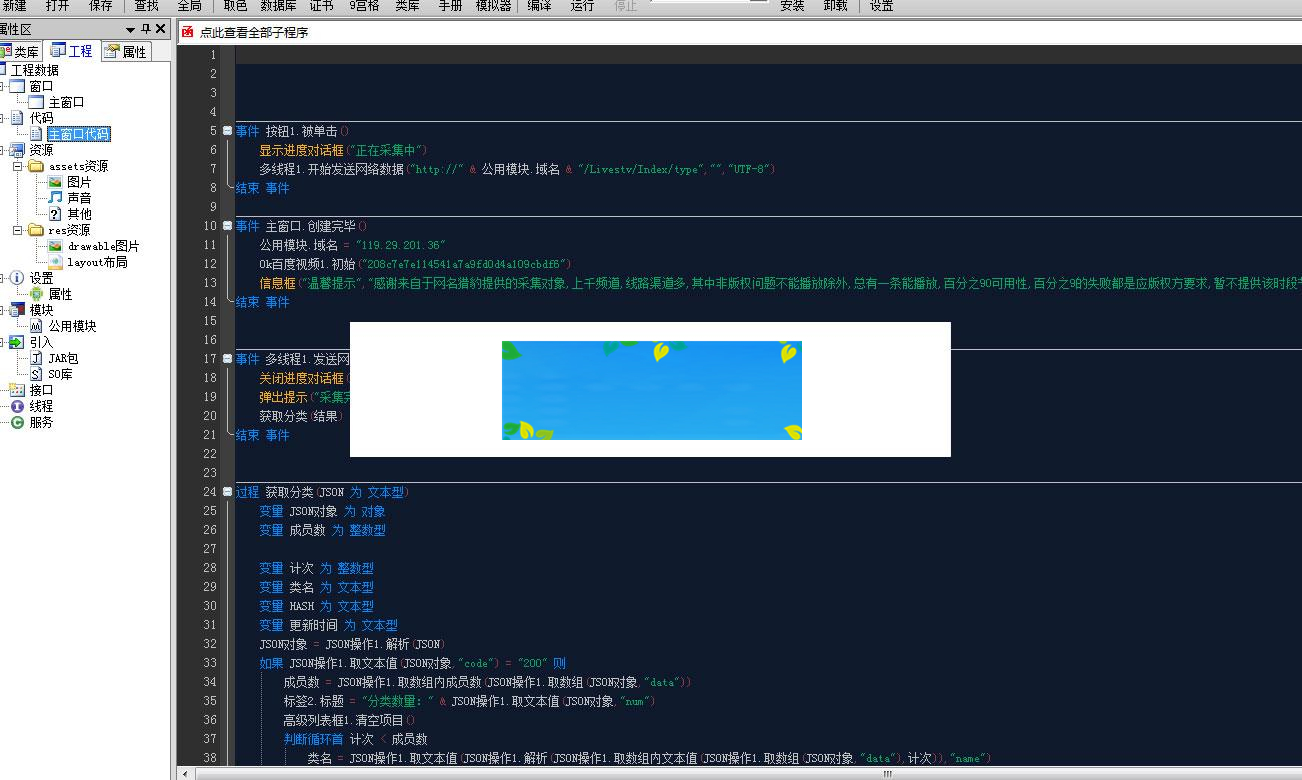
Task: Open the JAR包 icon under 引入
Action: pos(37,358)
